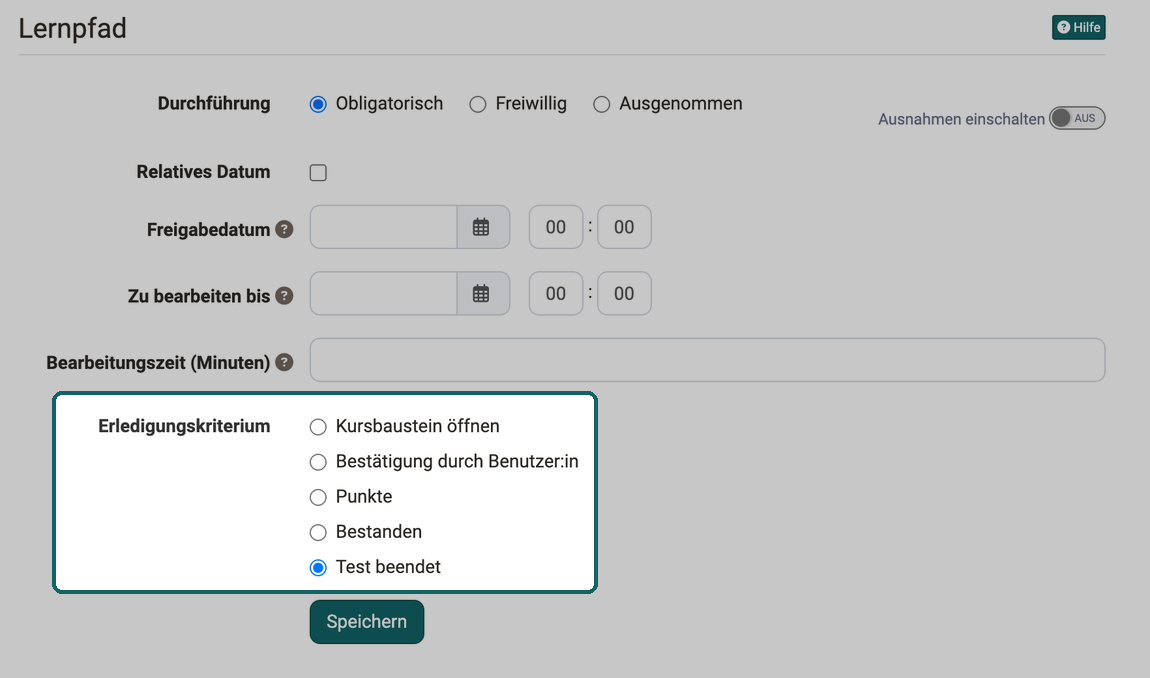Viewport: 1150px width, 678px height.
Task: Click the Erledigungskriterium label
Action: [184, 426]
